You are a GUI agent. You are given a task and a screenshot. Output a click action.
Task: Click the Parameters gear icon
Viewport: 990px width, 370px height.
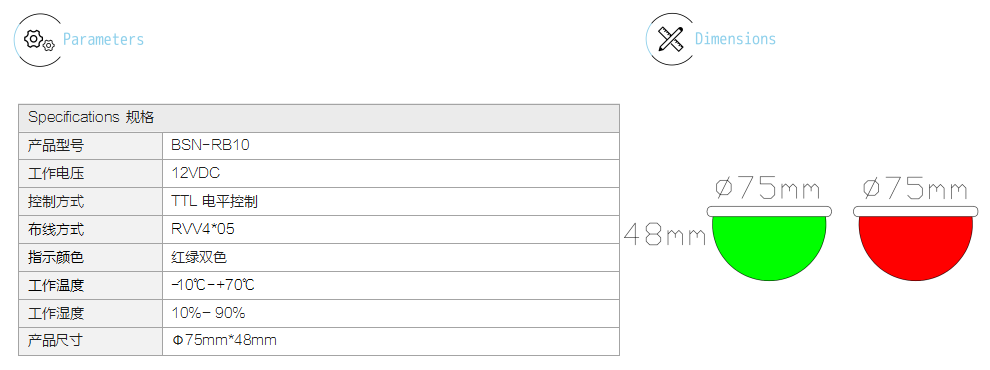pos(39,40)
